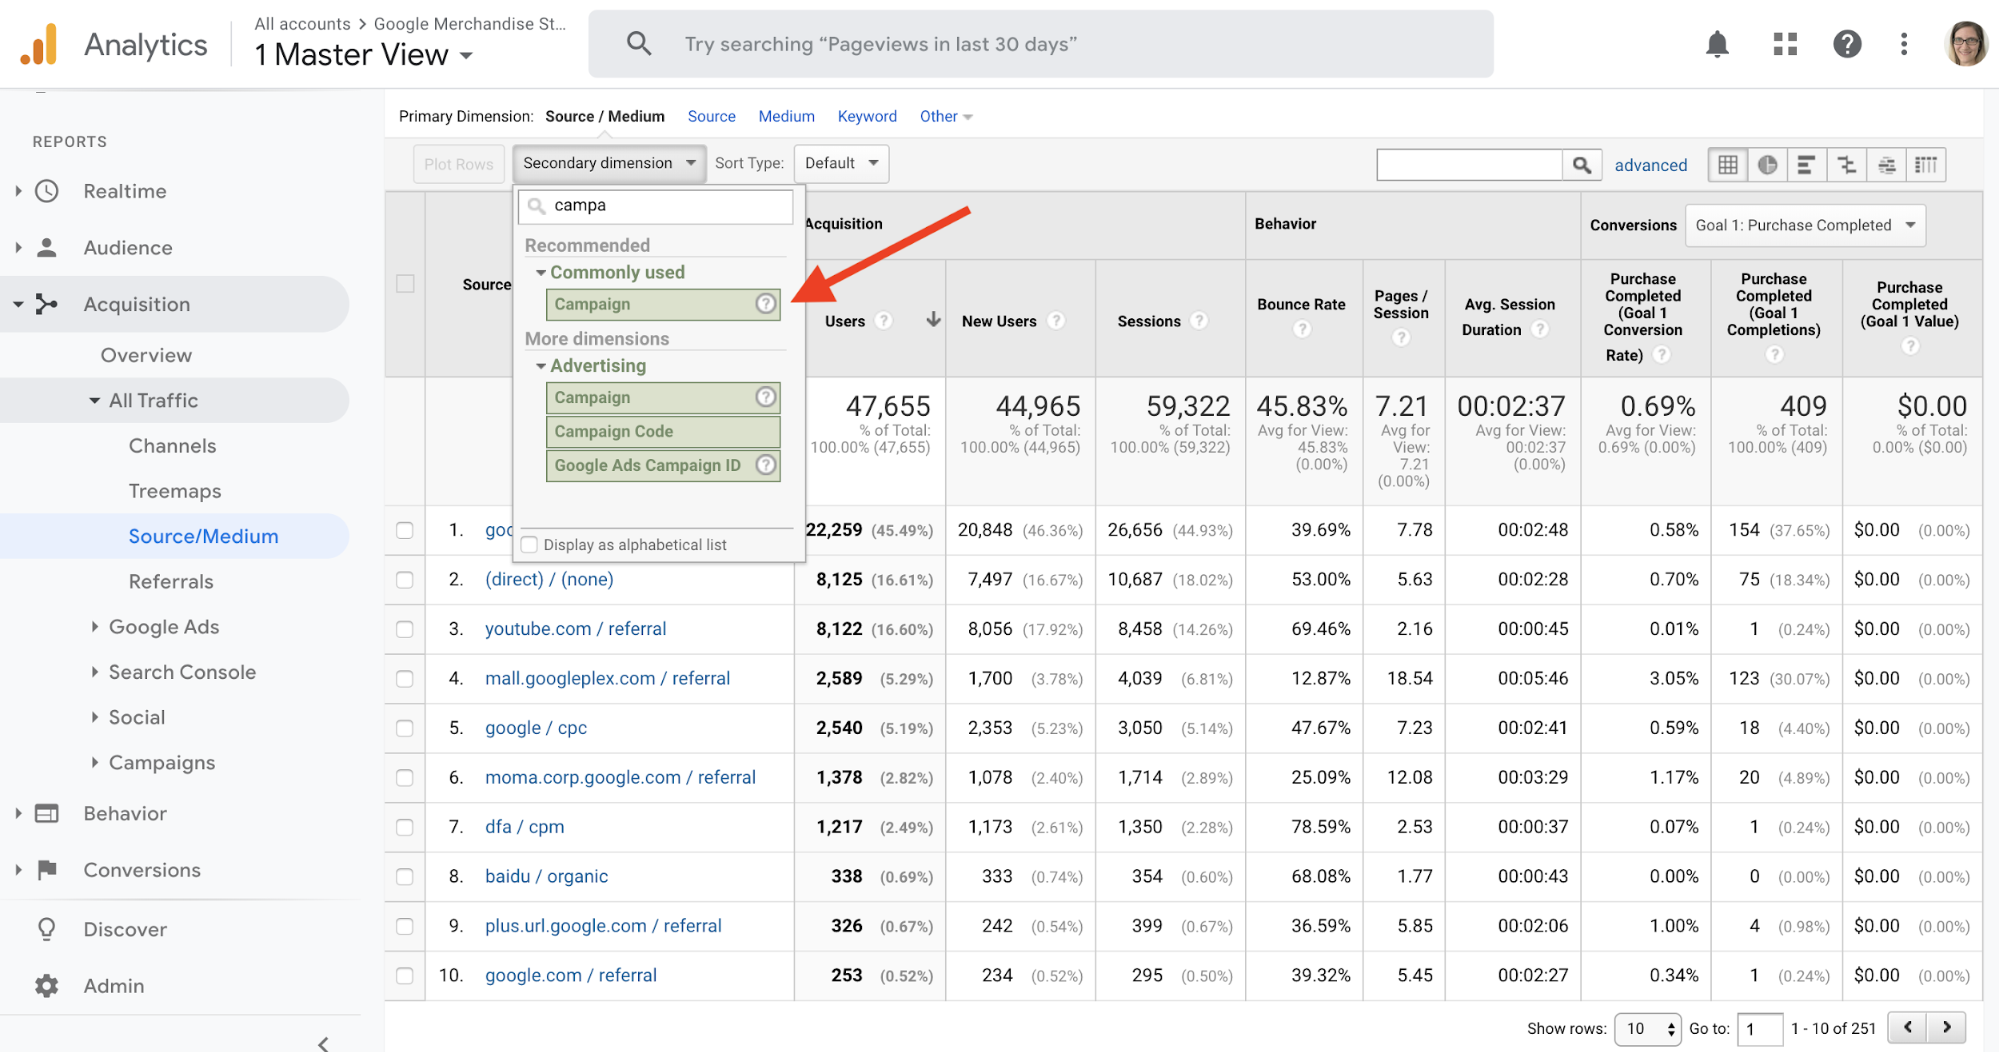Image resolution: width=1999 pixels, height=1053 pixels.
Task: Open the Acquisition Overview page
Action: 146,355
